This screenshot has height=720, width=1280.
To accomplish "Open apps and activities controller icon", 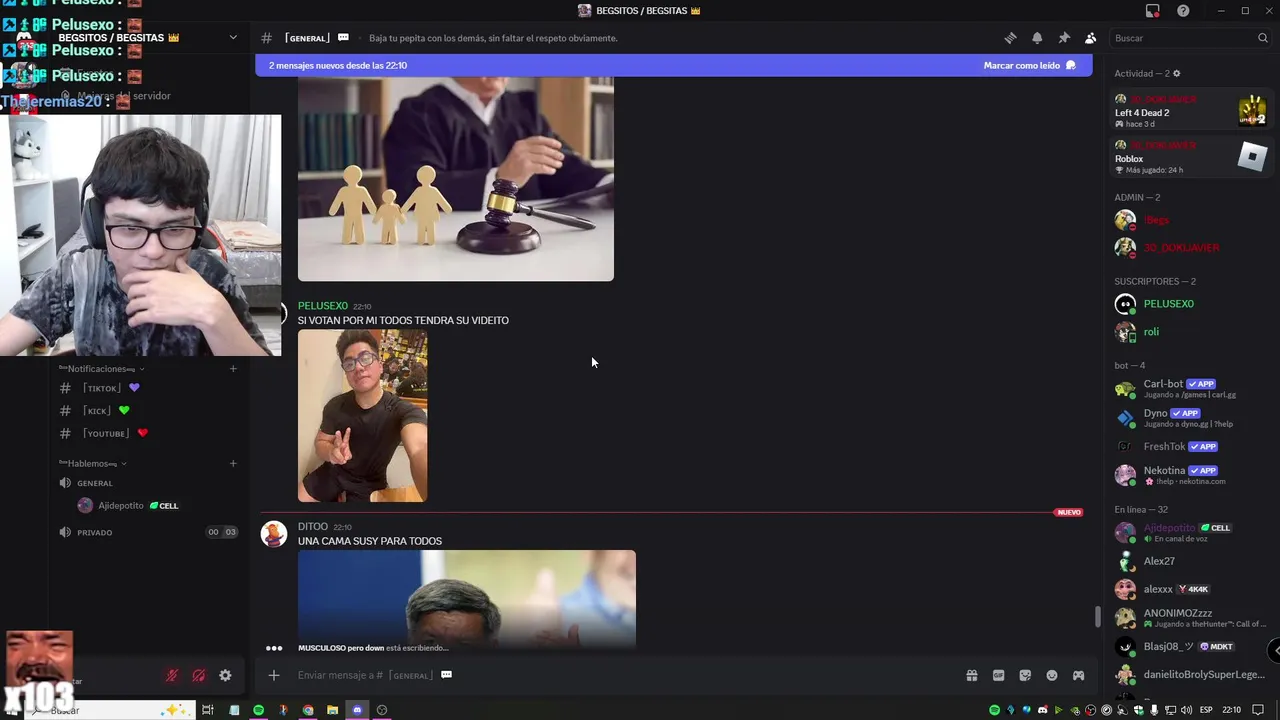I will (x=1078, y=675).
